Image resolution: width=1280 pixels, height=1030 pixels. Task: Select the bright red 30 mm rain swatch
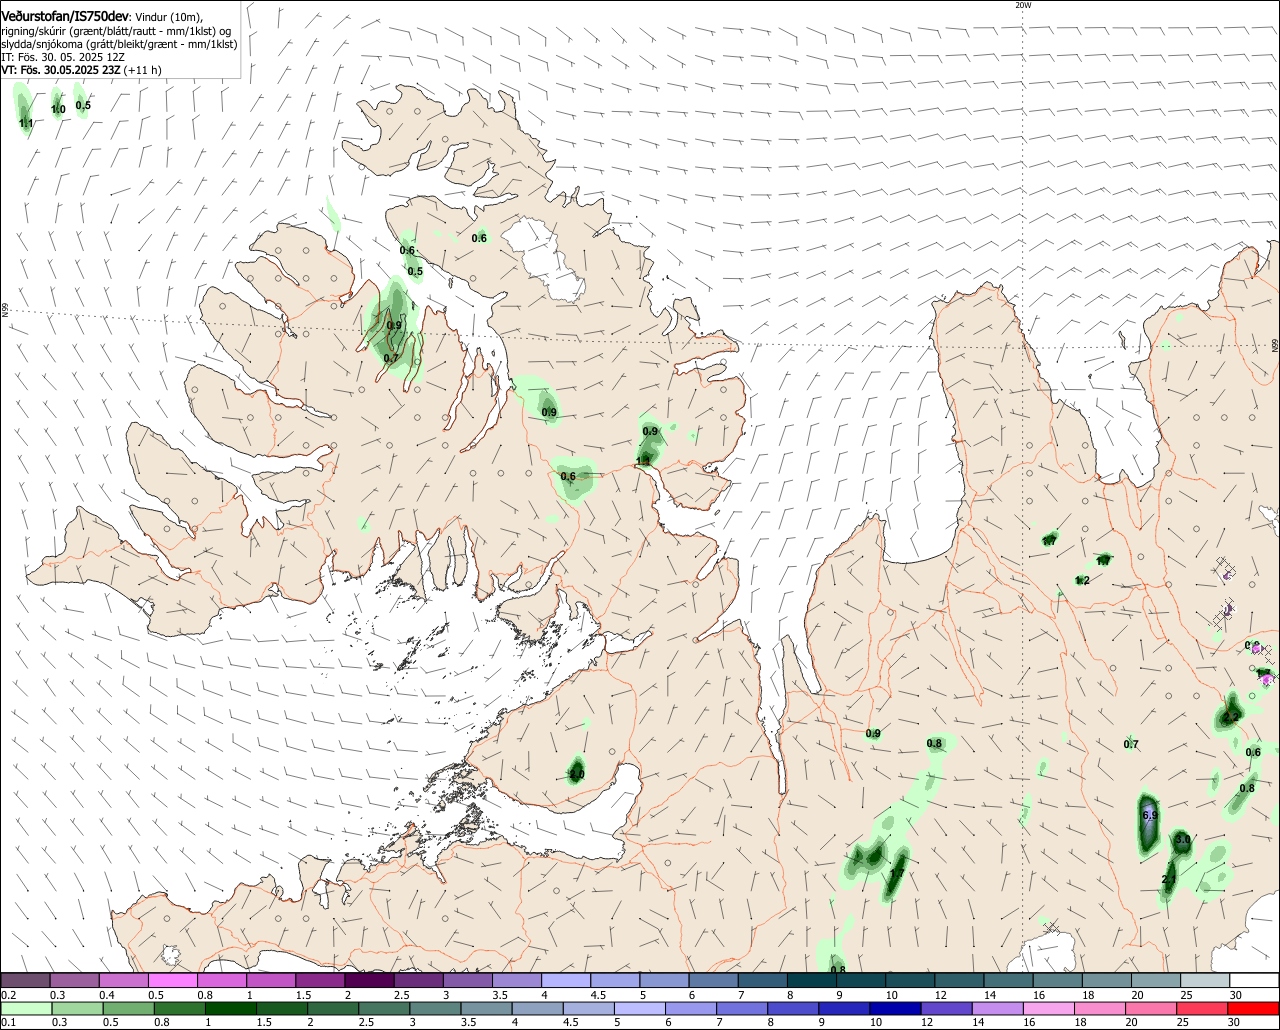[1254, 1008]
